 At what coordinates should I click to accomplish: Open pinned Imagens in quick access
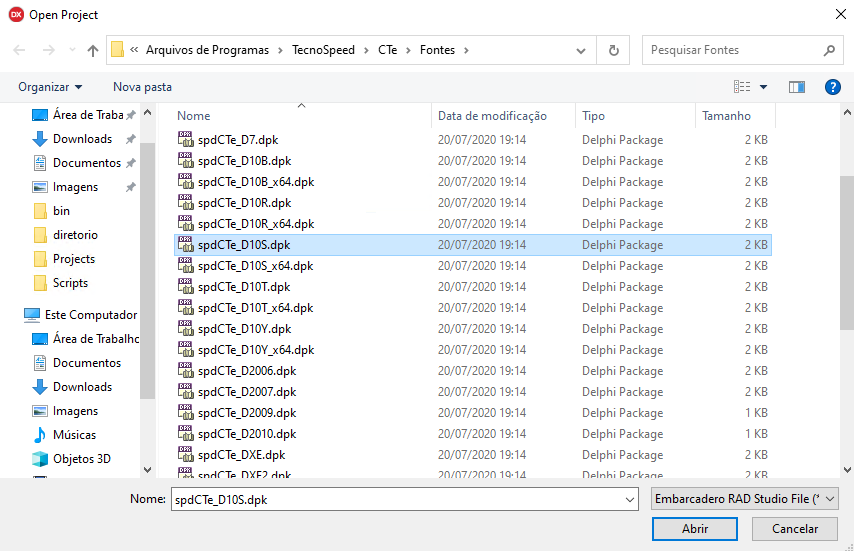pyautogui.click(x=83, y=187)
